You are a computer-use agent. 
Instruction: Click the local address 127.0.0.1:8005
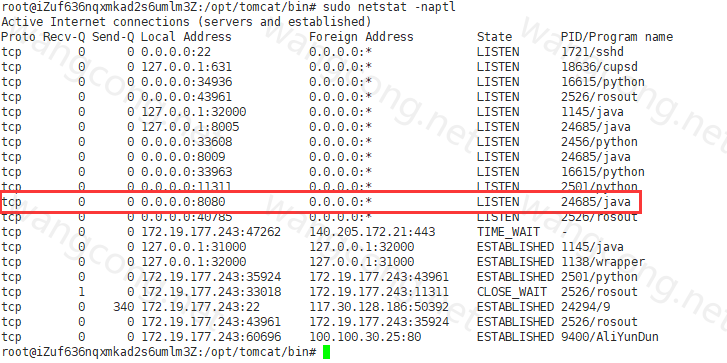[190, 127]
